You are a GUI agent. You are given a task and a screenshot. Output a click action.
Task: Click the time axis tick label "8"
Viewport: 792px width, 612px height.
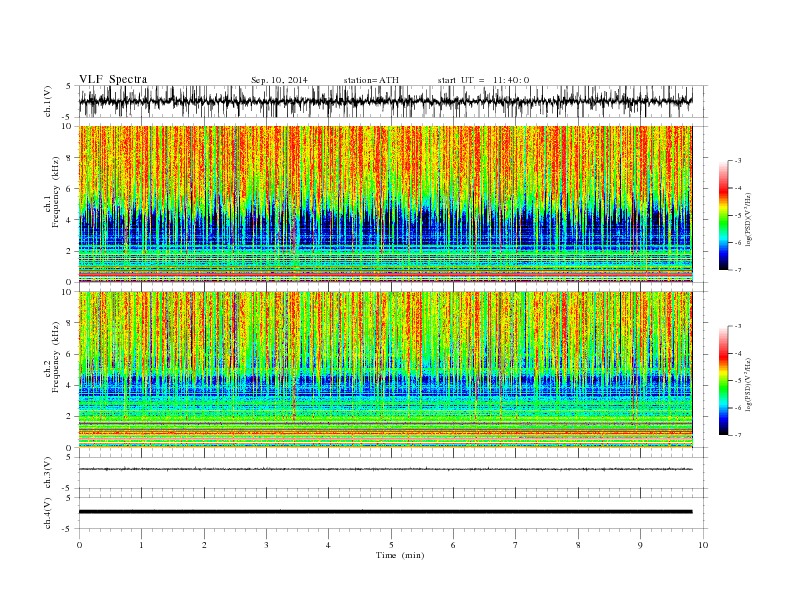point(578,545)
